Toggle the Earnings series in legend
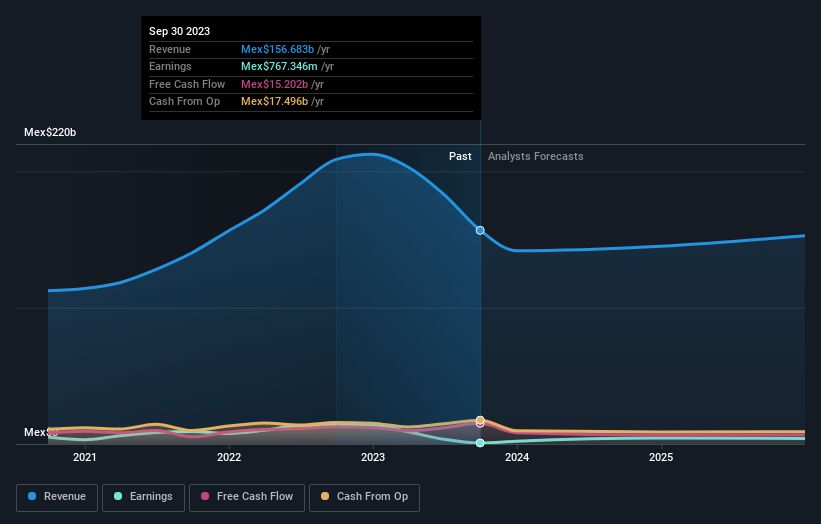This screenshot has height=524, width=821. (143, 497)
